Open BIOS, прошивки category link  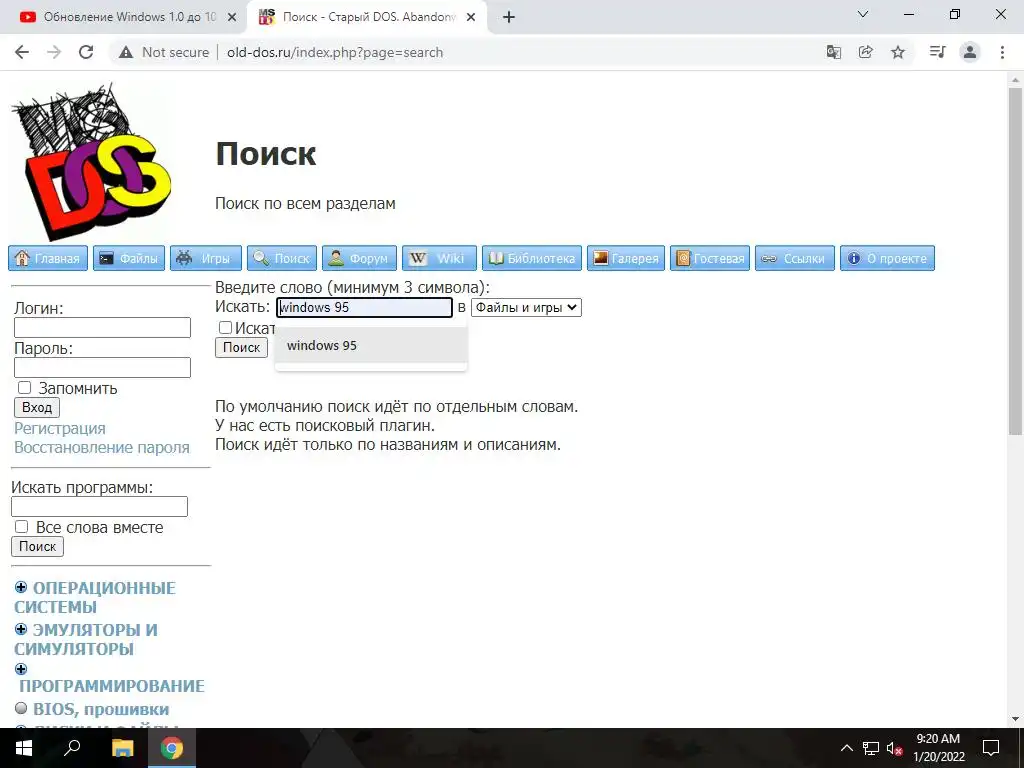click(x=101, y=709)
